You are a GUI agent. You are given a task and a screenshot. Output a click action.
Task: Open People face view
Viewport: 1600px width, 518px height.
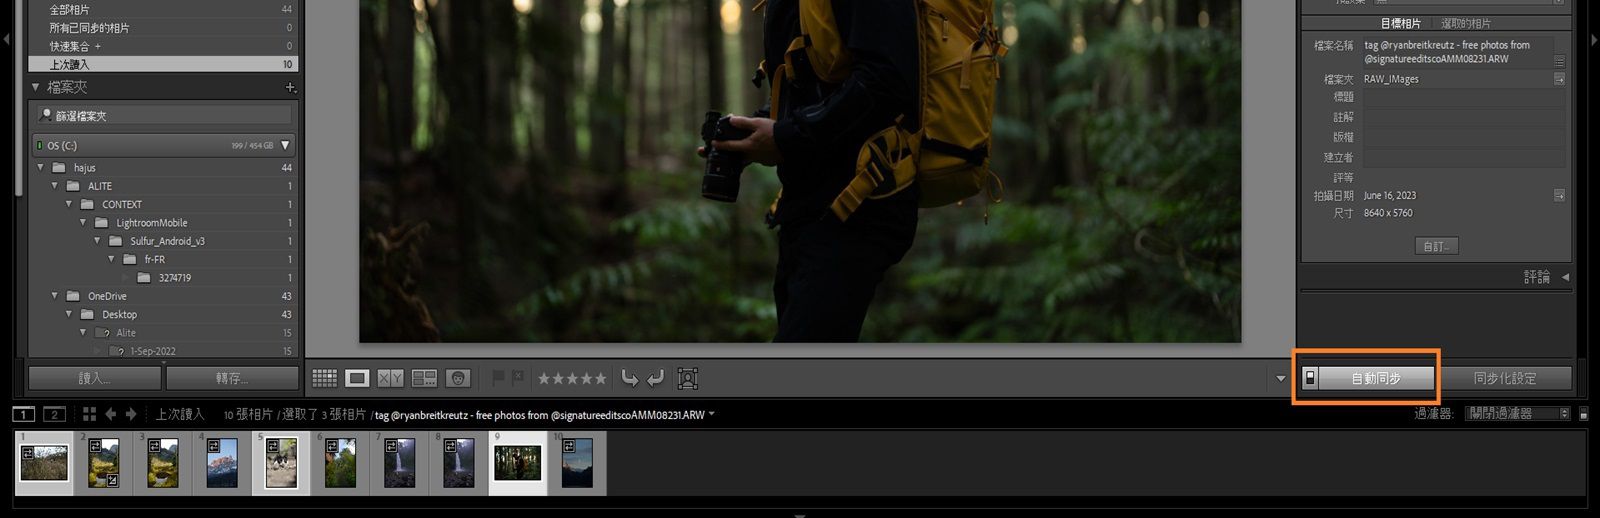pos(459,378)
